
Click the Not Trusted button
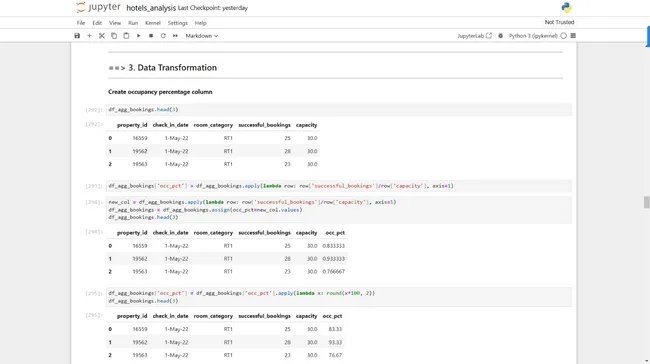tap(559, 22)
